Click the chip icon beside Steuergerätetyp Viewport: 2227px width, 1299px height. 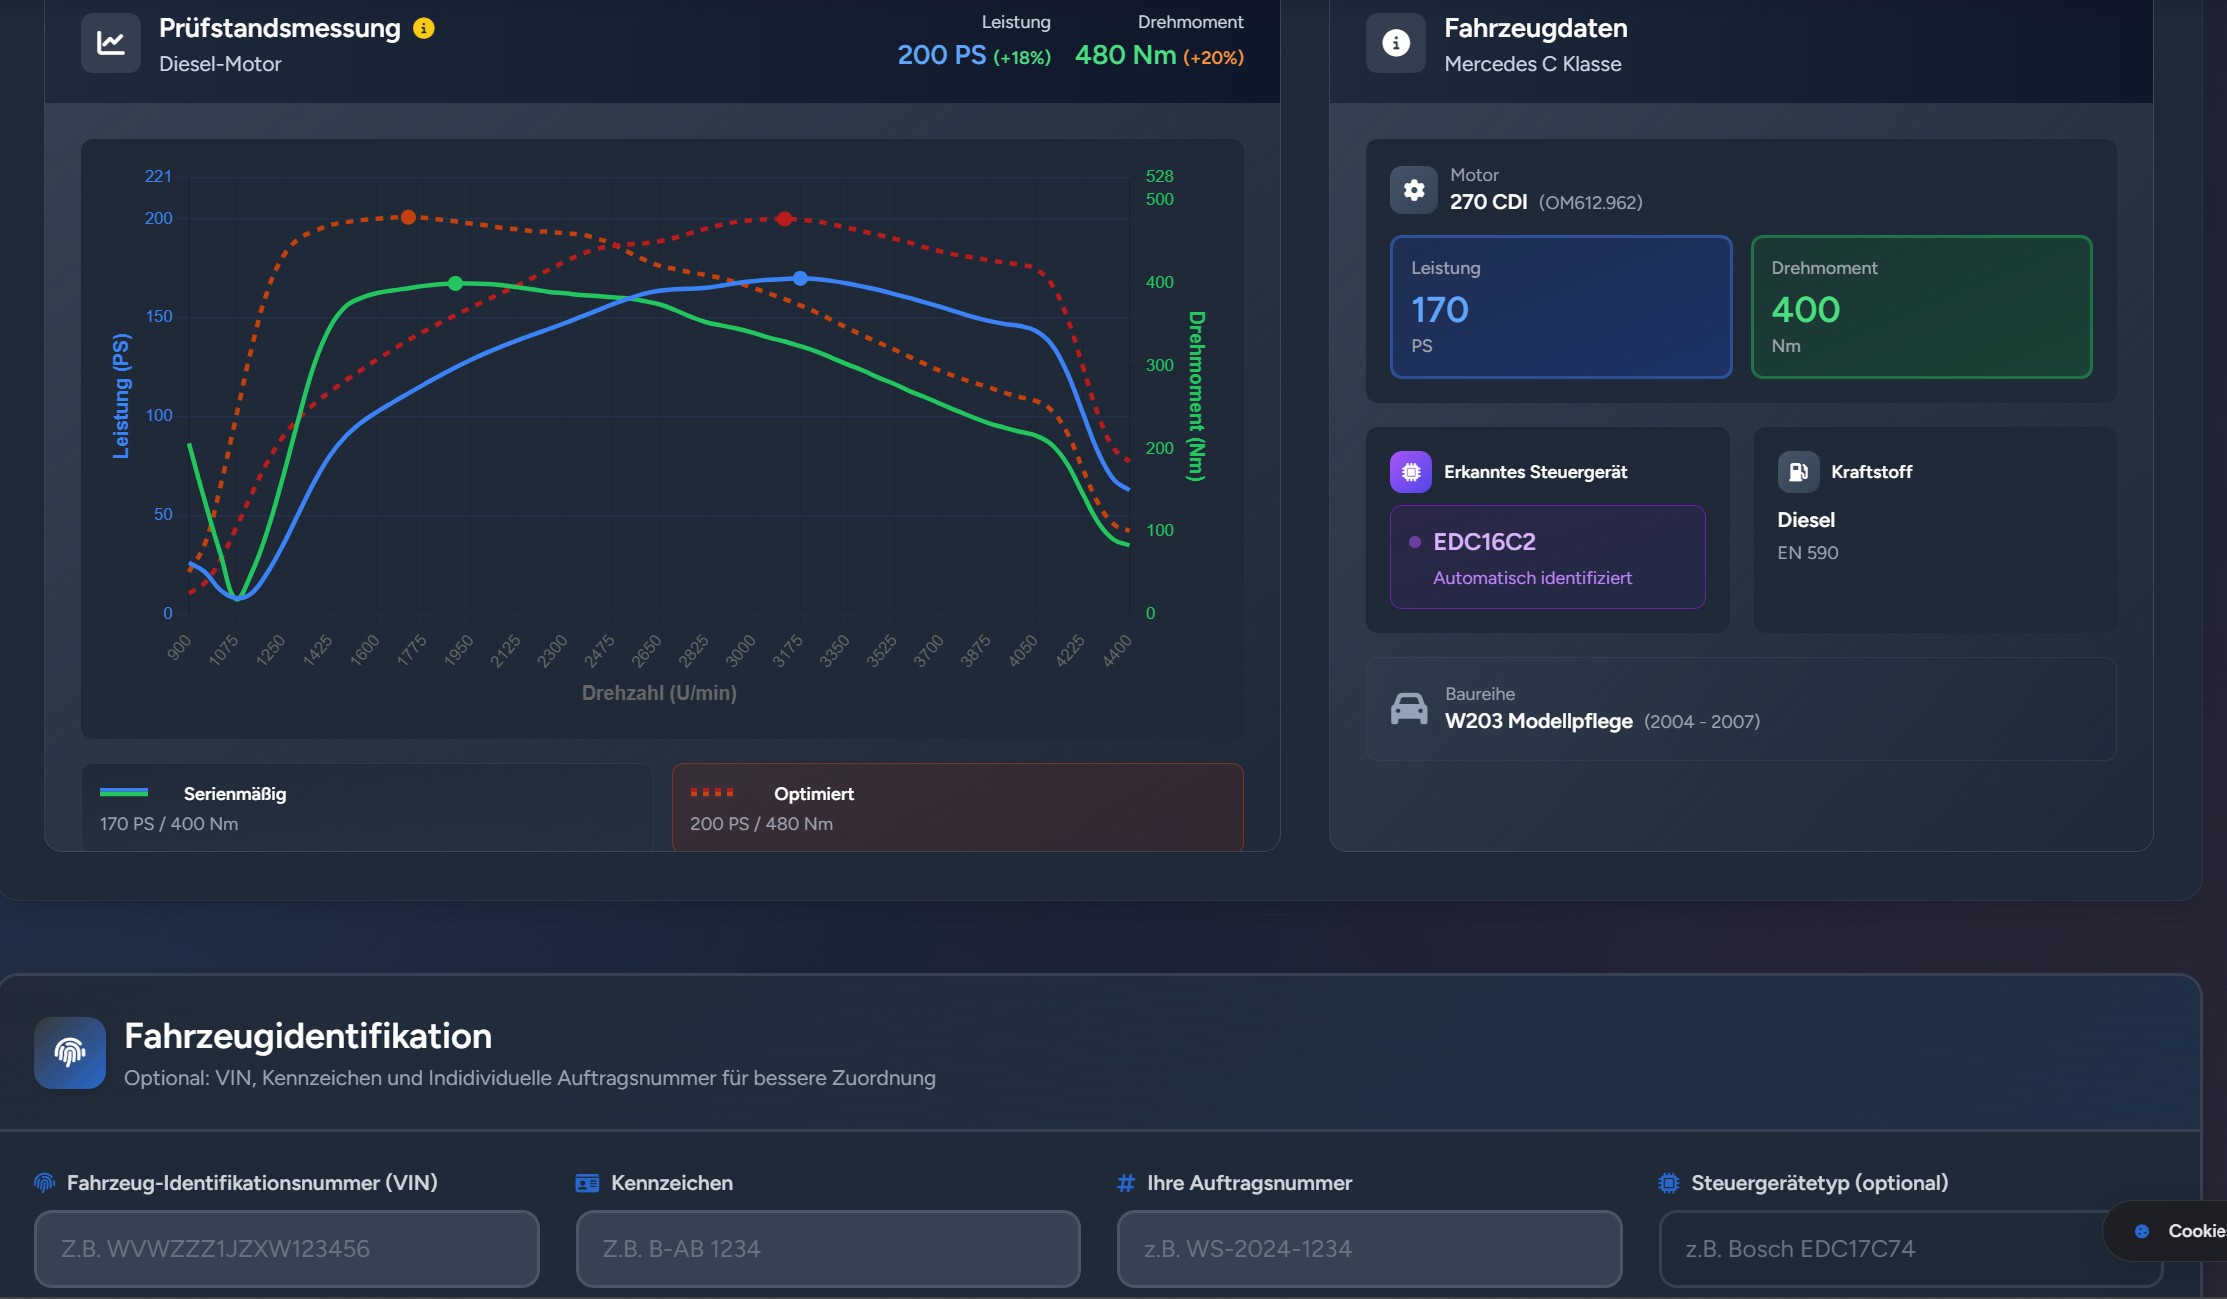point(1666,1182)
